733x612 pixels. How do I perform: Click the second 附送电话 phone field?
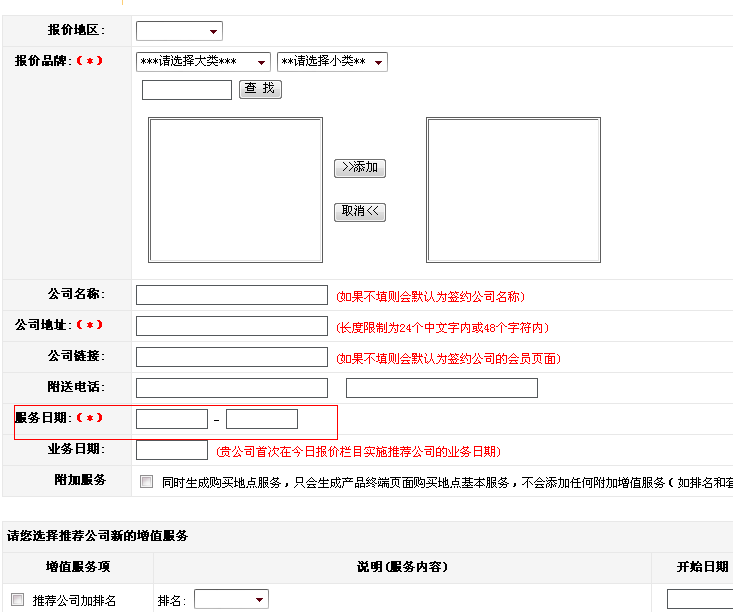click(x=441, y=388)
